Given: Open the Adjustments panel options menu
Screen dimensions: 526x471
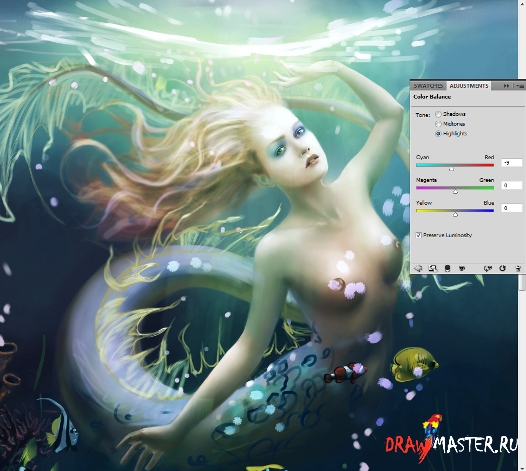Looking at the screenshot, I should (520, 86).
